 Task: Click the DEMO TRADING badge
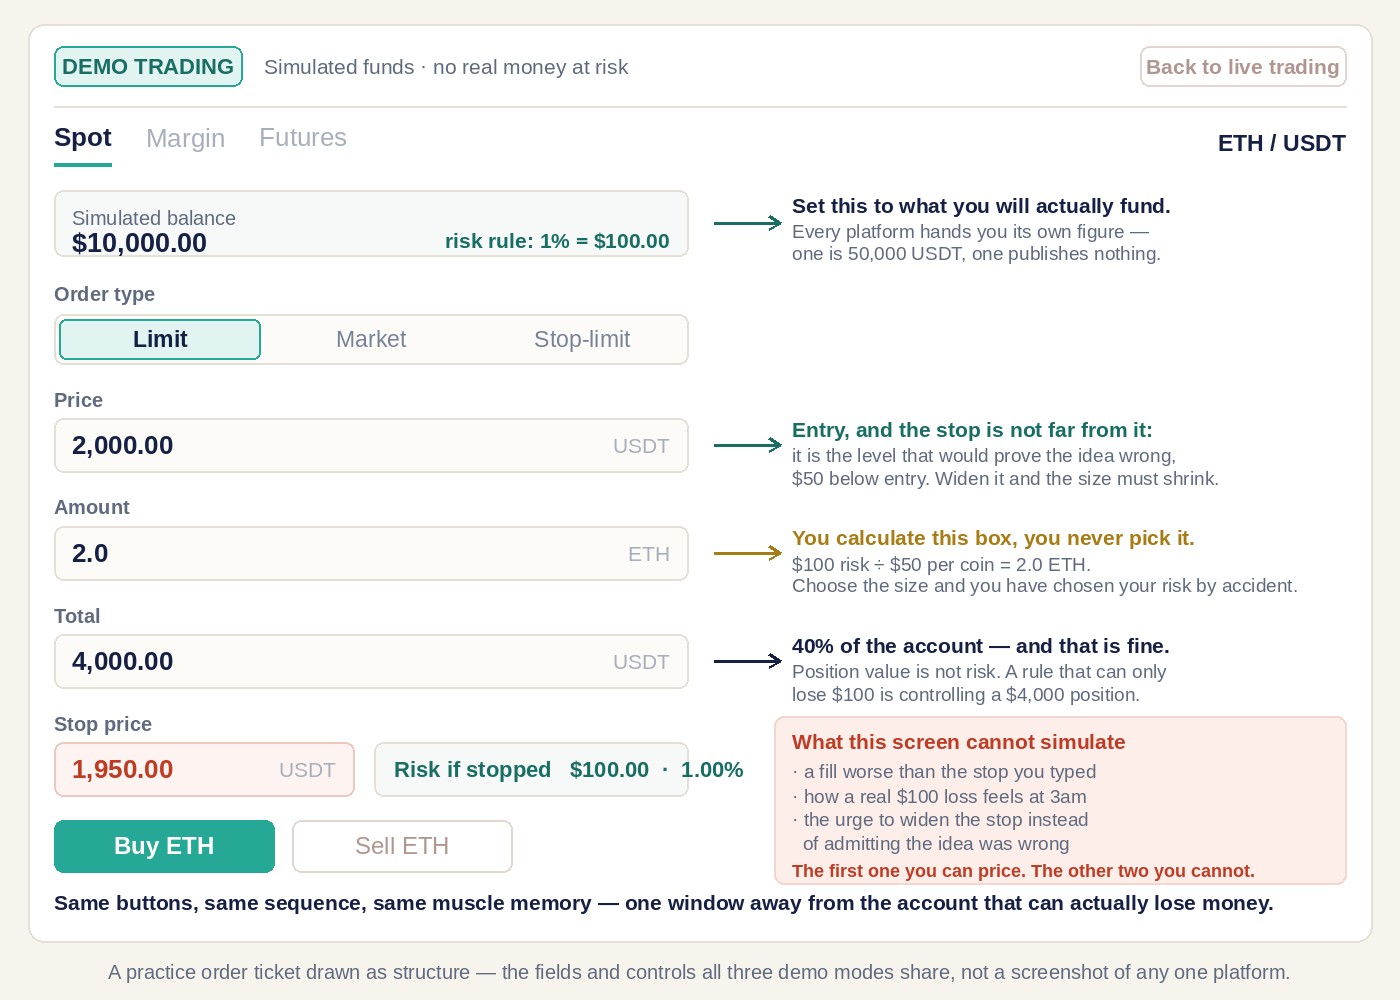tap(148, 67)
